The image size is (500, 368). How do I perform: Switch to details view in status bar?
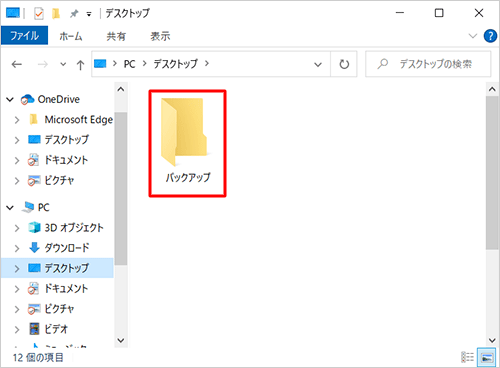[x=467, y=357]
